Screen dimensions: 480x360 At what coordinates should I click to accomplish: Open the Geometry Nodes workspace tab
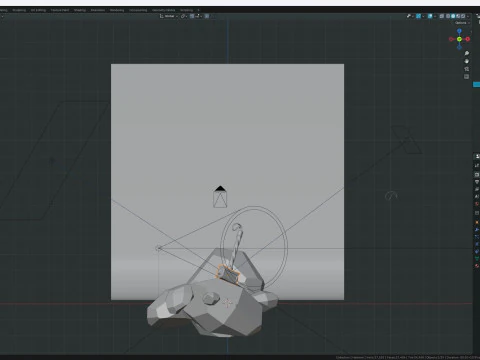tap(164, 10)
